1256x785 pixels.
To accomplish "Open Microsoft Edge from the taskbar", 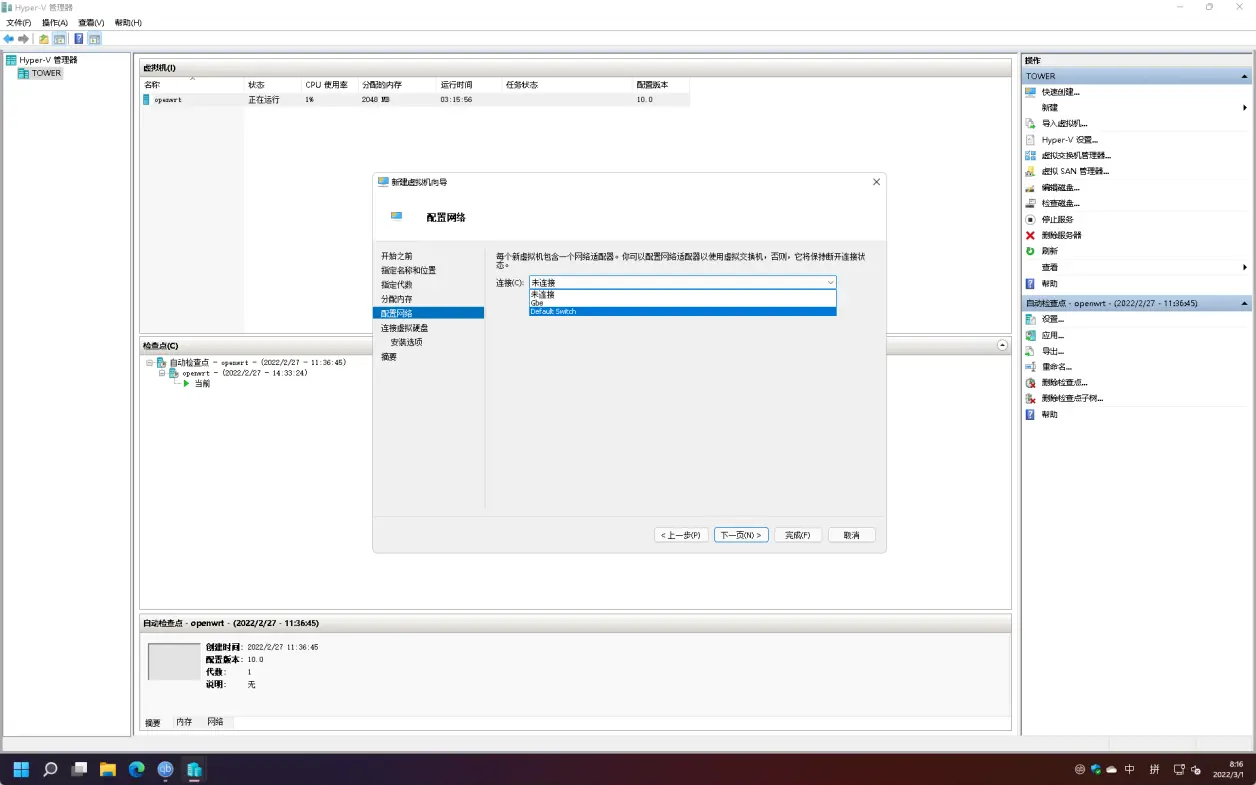I will click(x=137, y=769).
